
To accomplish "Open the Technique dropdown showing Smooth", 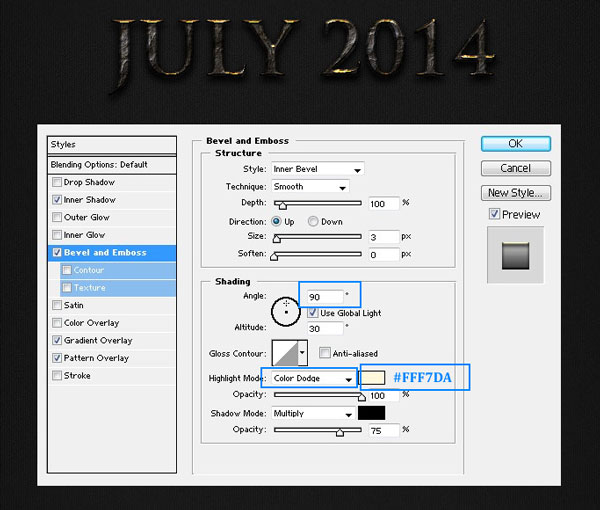I will [x=310, y=186].
